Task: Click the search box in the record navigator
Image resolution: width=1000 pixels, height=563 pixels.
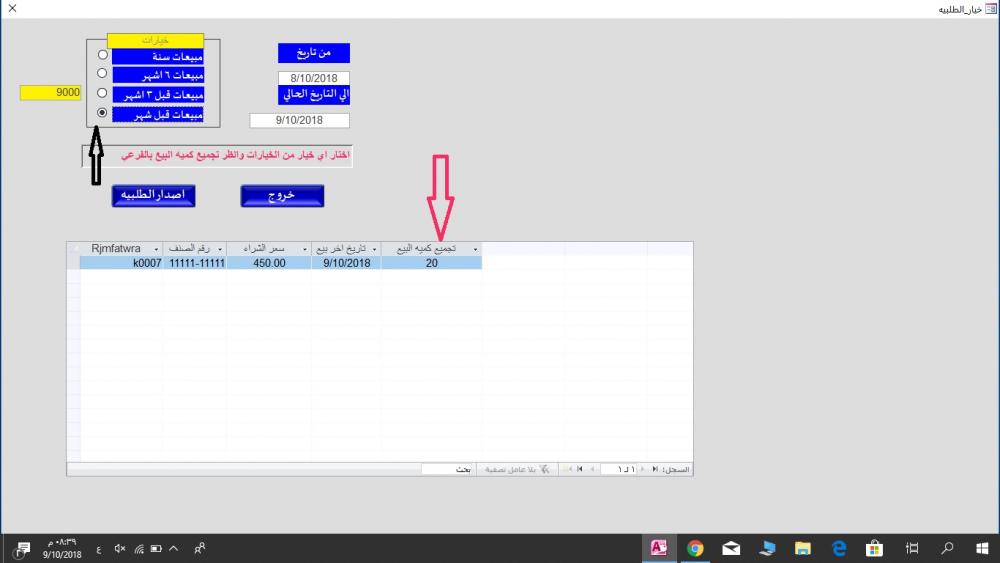Action: [448, 469]
